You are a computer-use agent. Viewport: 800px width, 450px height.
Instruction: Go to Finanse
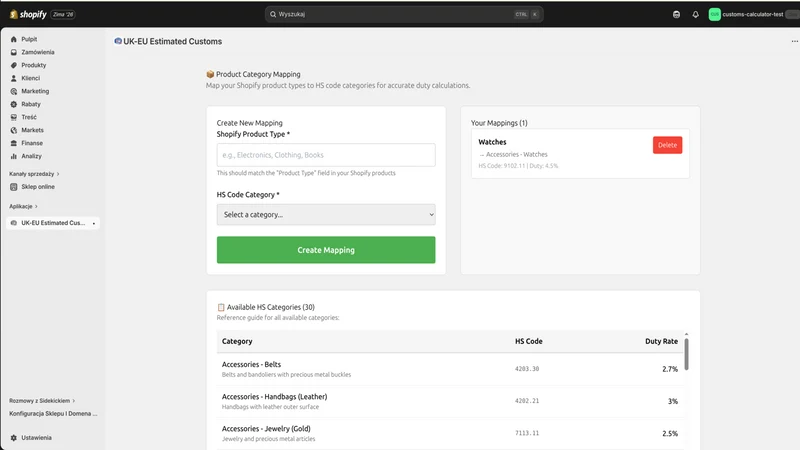coord(32,143)
